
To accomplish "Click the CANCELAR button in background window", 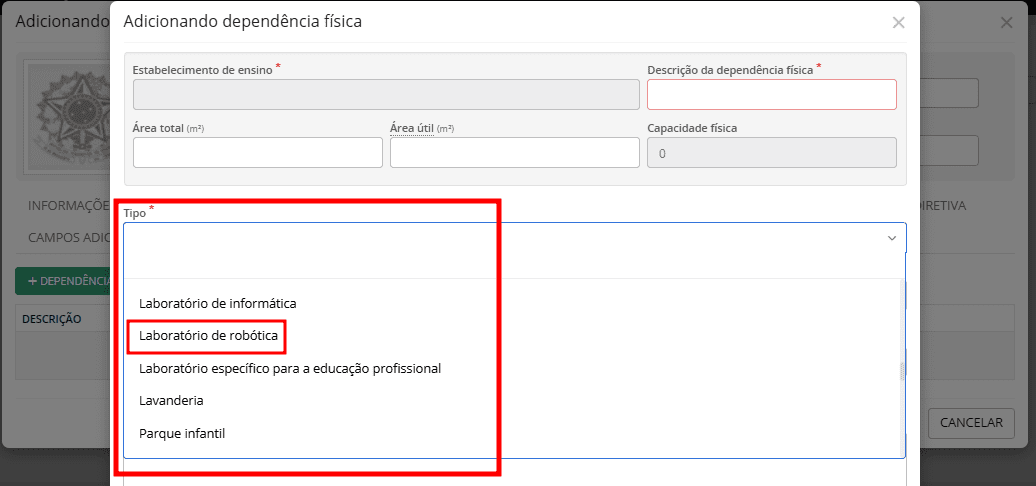I will 971,423.
